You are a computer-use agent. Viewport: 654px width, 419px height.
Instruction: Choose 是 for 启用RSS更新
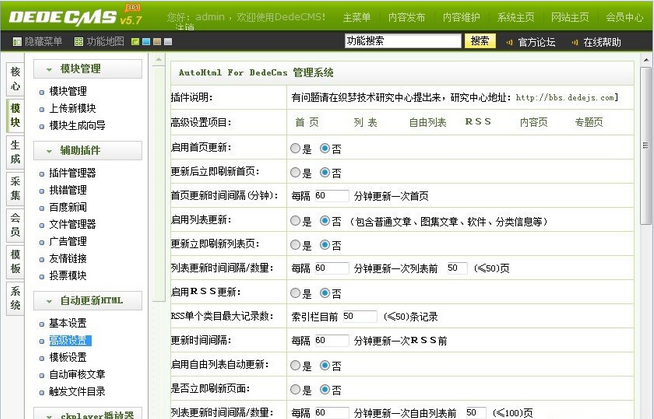pyautogui.click(x=294, y=294)
